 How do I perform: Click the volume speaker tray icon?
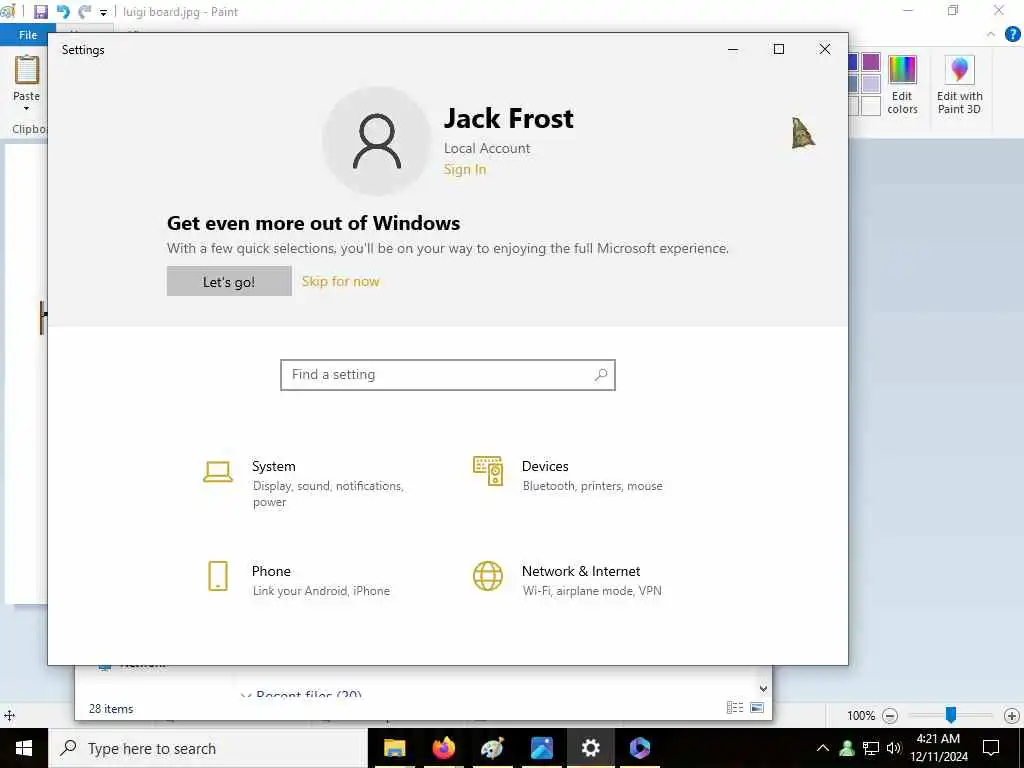click(894, 748)
